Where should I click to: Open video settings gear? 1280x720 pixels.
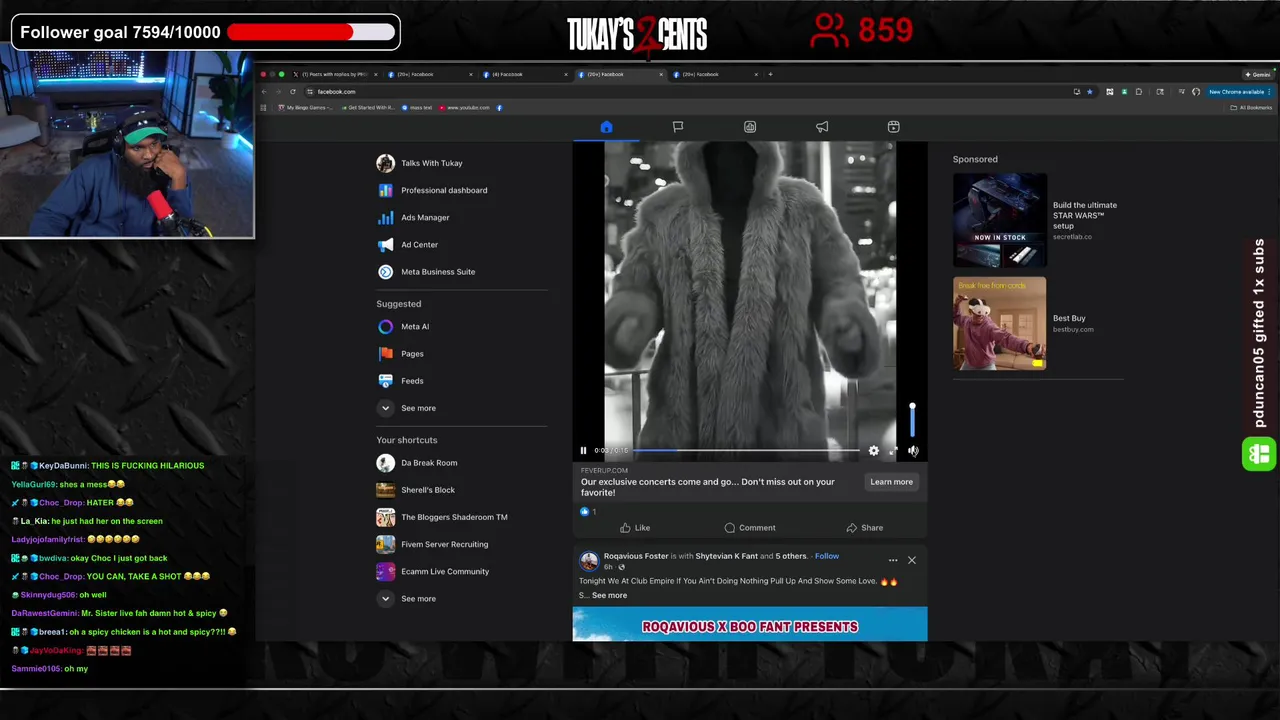pyautogui.click(x=874, y=451)
